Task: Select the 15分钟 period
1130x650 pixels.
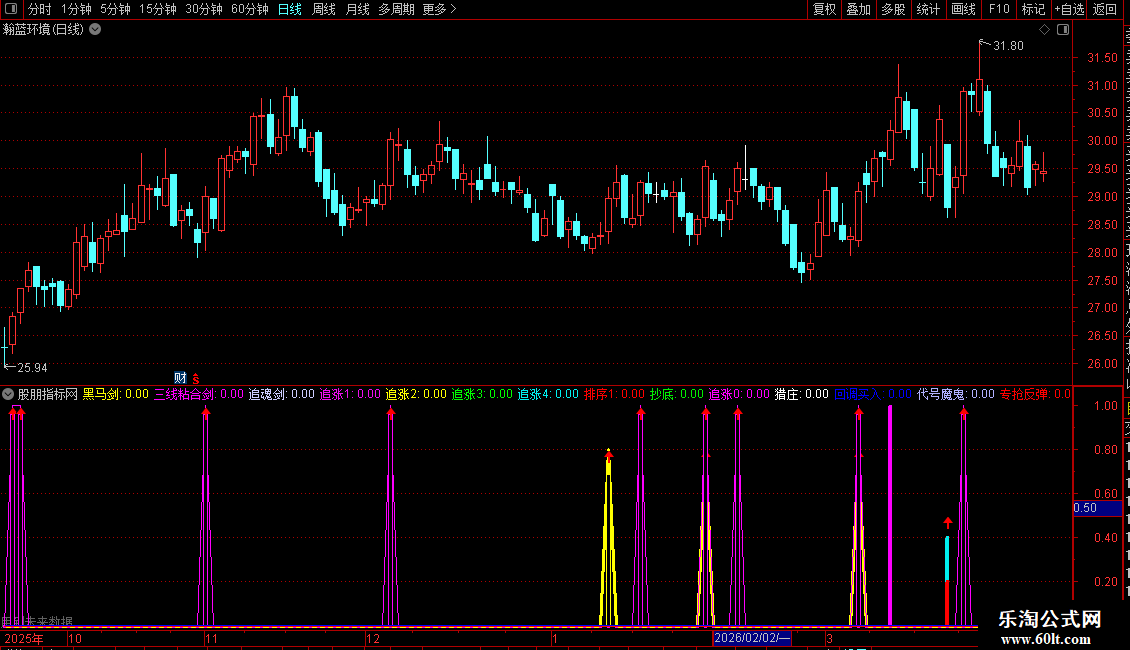Action: (158, 9)
